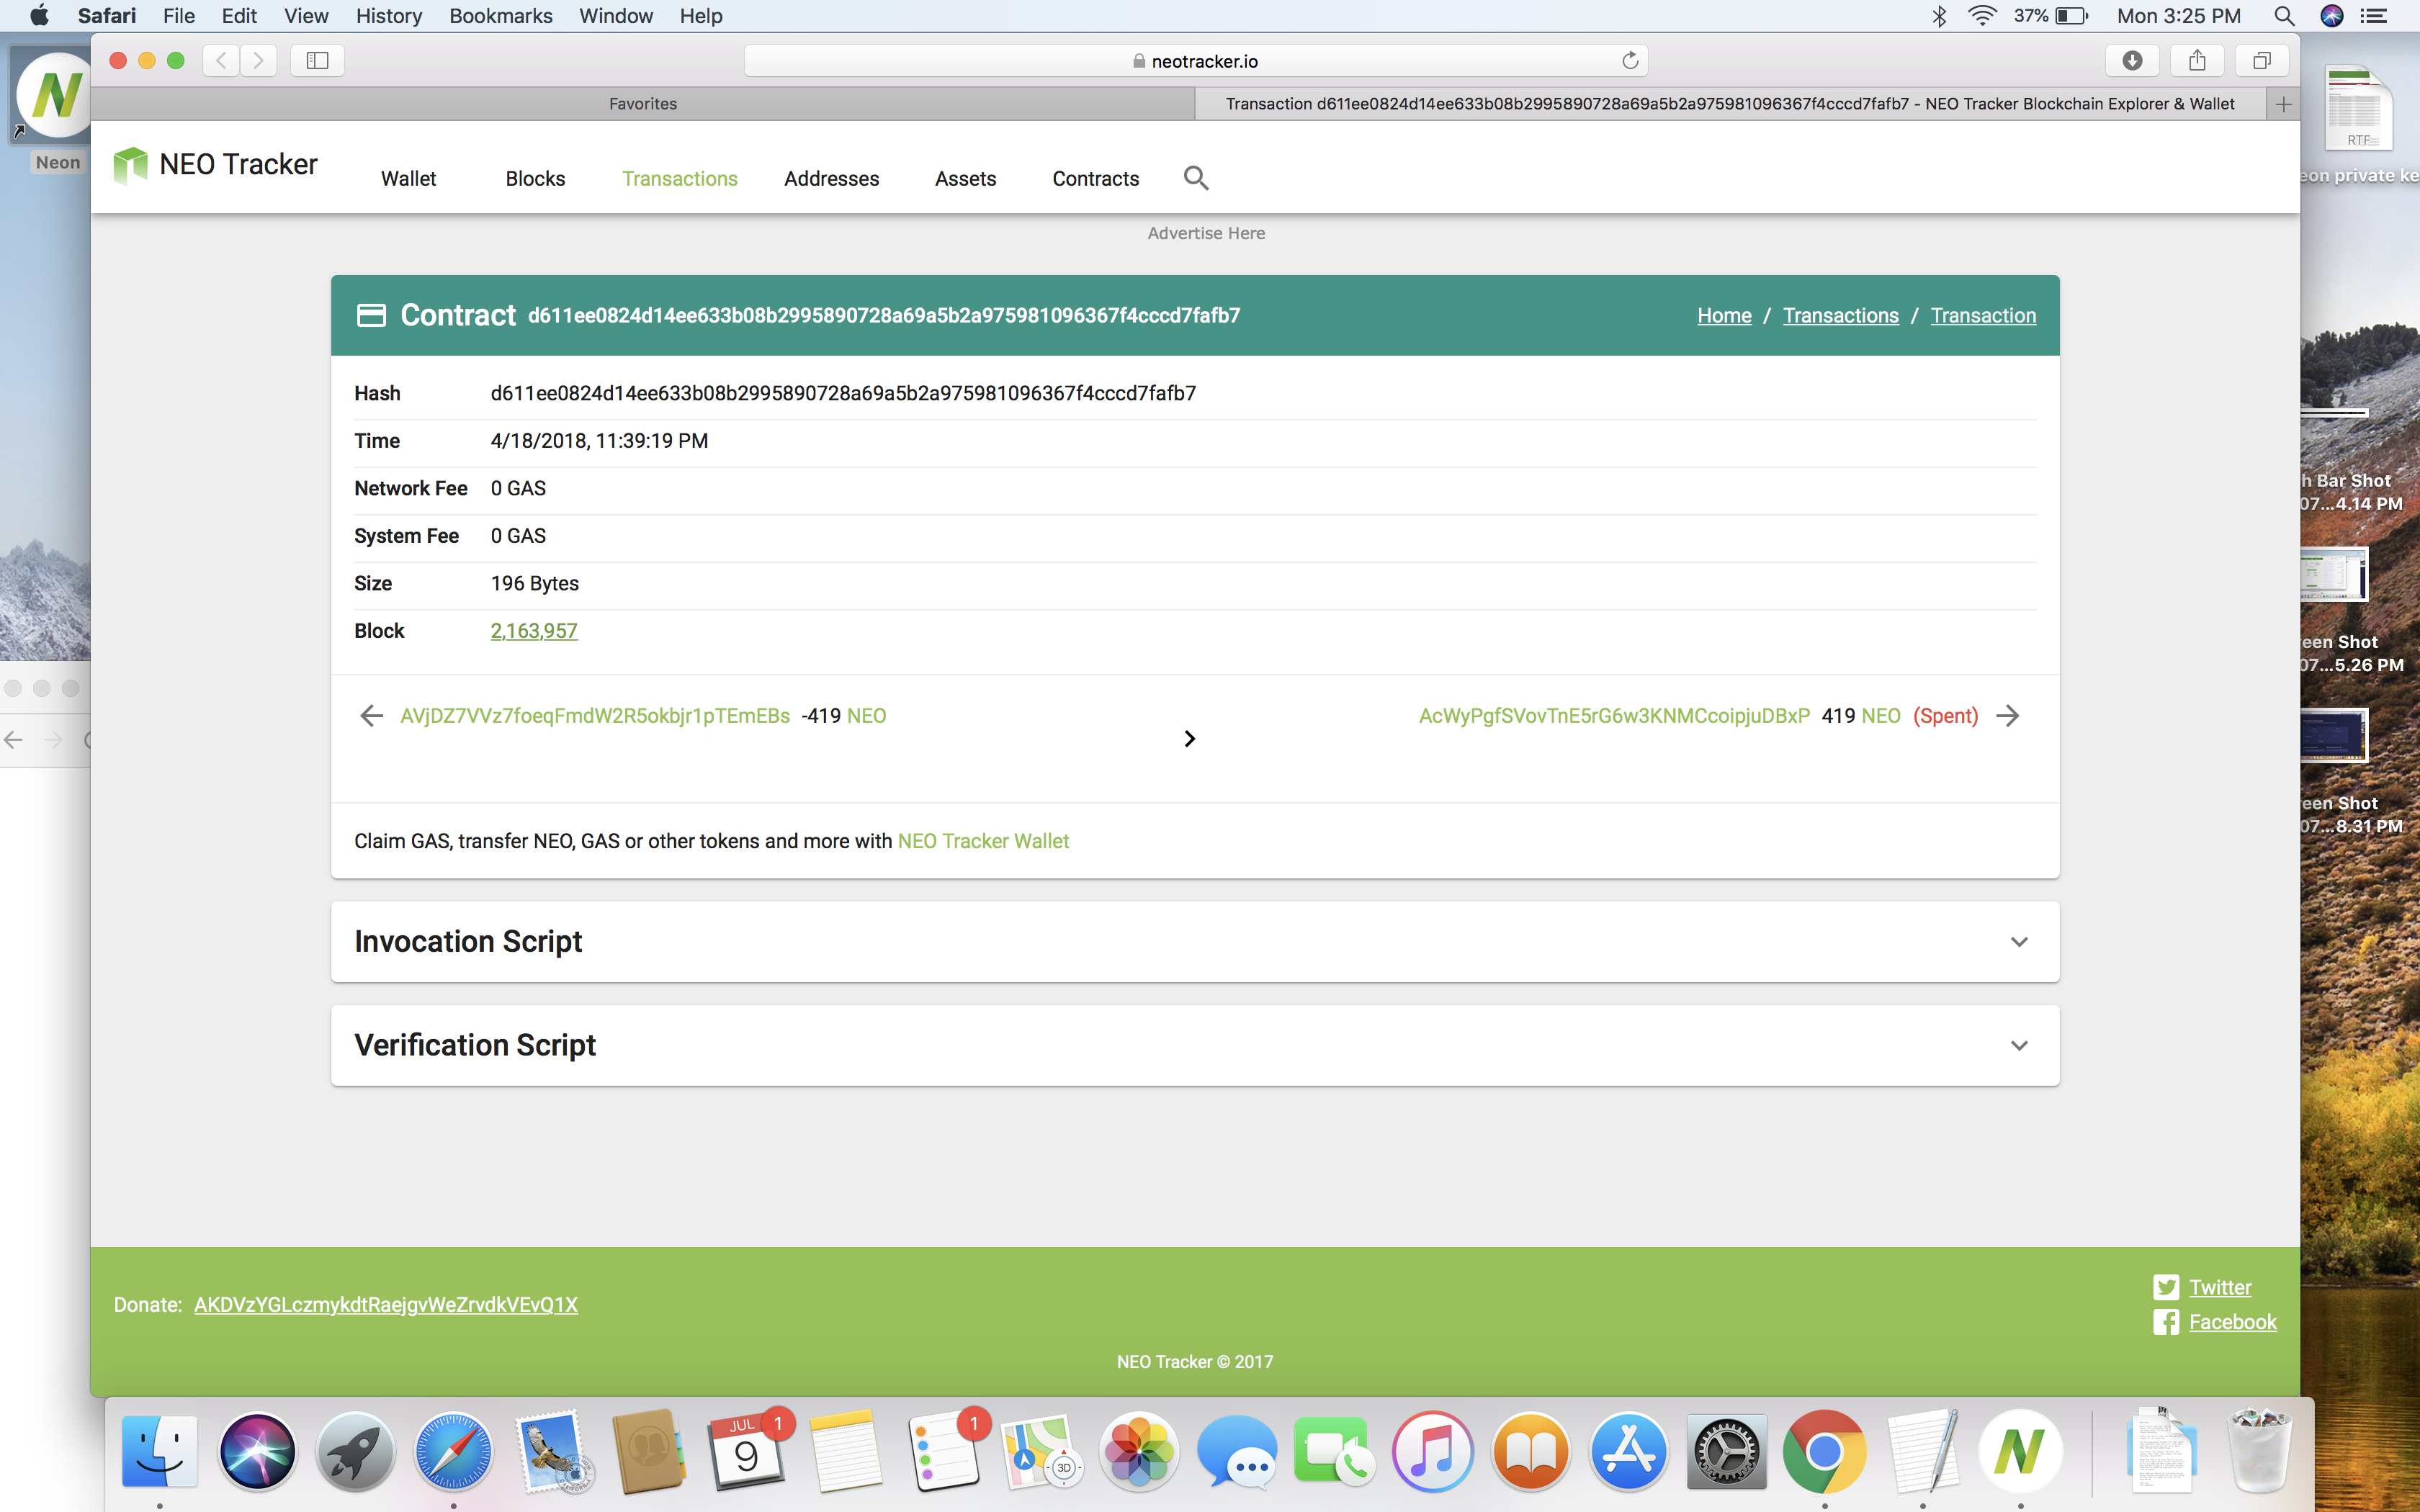Image resolution: width=2420 pixels, height=1512 pixels.
Task: Open the Addresses page
Action: [x=831, y=179]
